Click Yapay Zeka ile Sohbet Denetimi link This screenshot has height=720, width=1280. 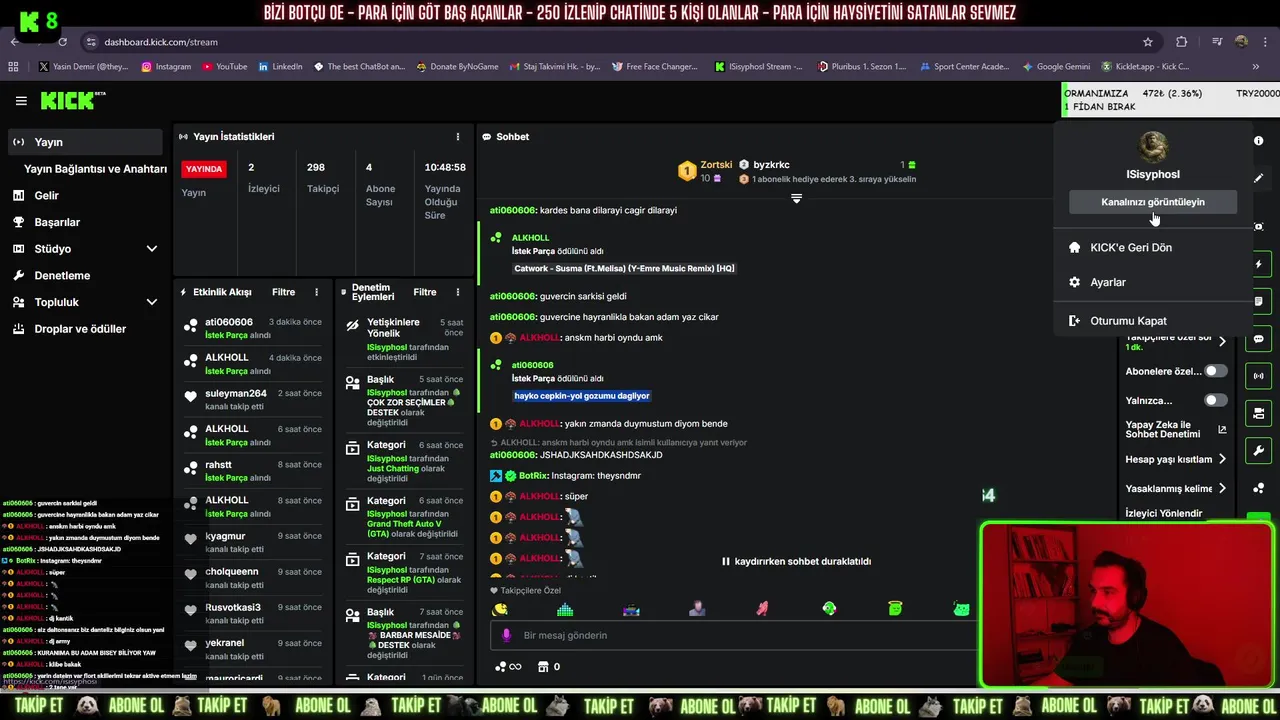point(1175,429)
